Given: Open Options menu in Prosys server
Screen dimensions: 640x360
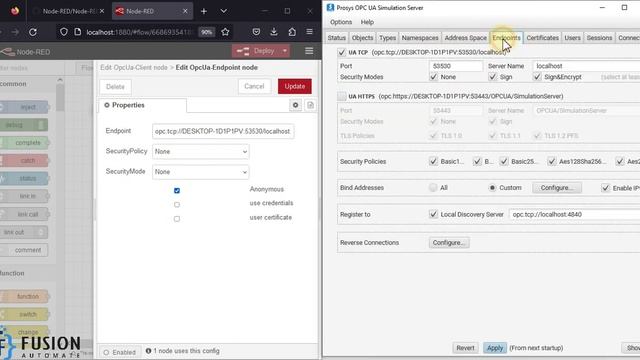Looking at the screenshot, I should [341, 22].
